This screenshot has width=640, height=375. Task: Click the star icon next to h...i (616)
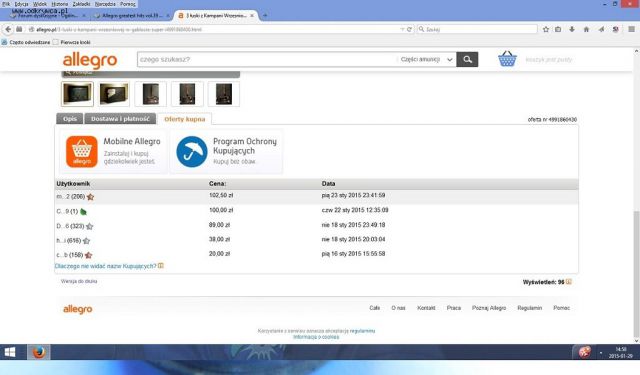(x=86, y=241)
